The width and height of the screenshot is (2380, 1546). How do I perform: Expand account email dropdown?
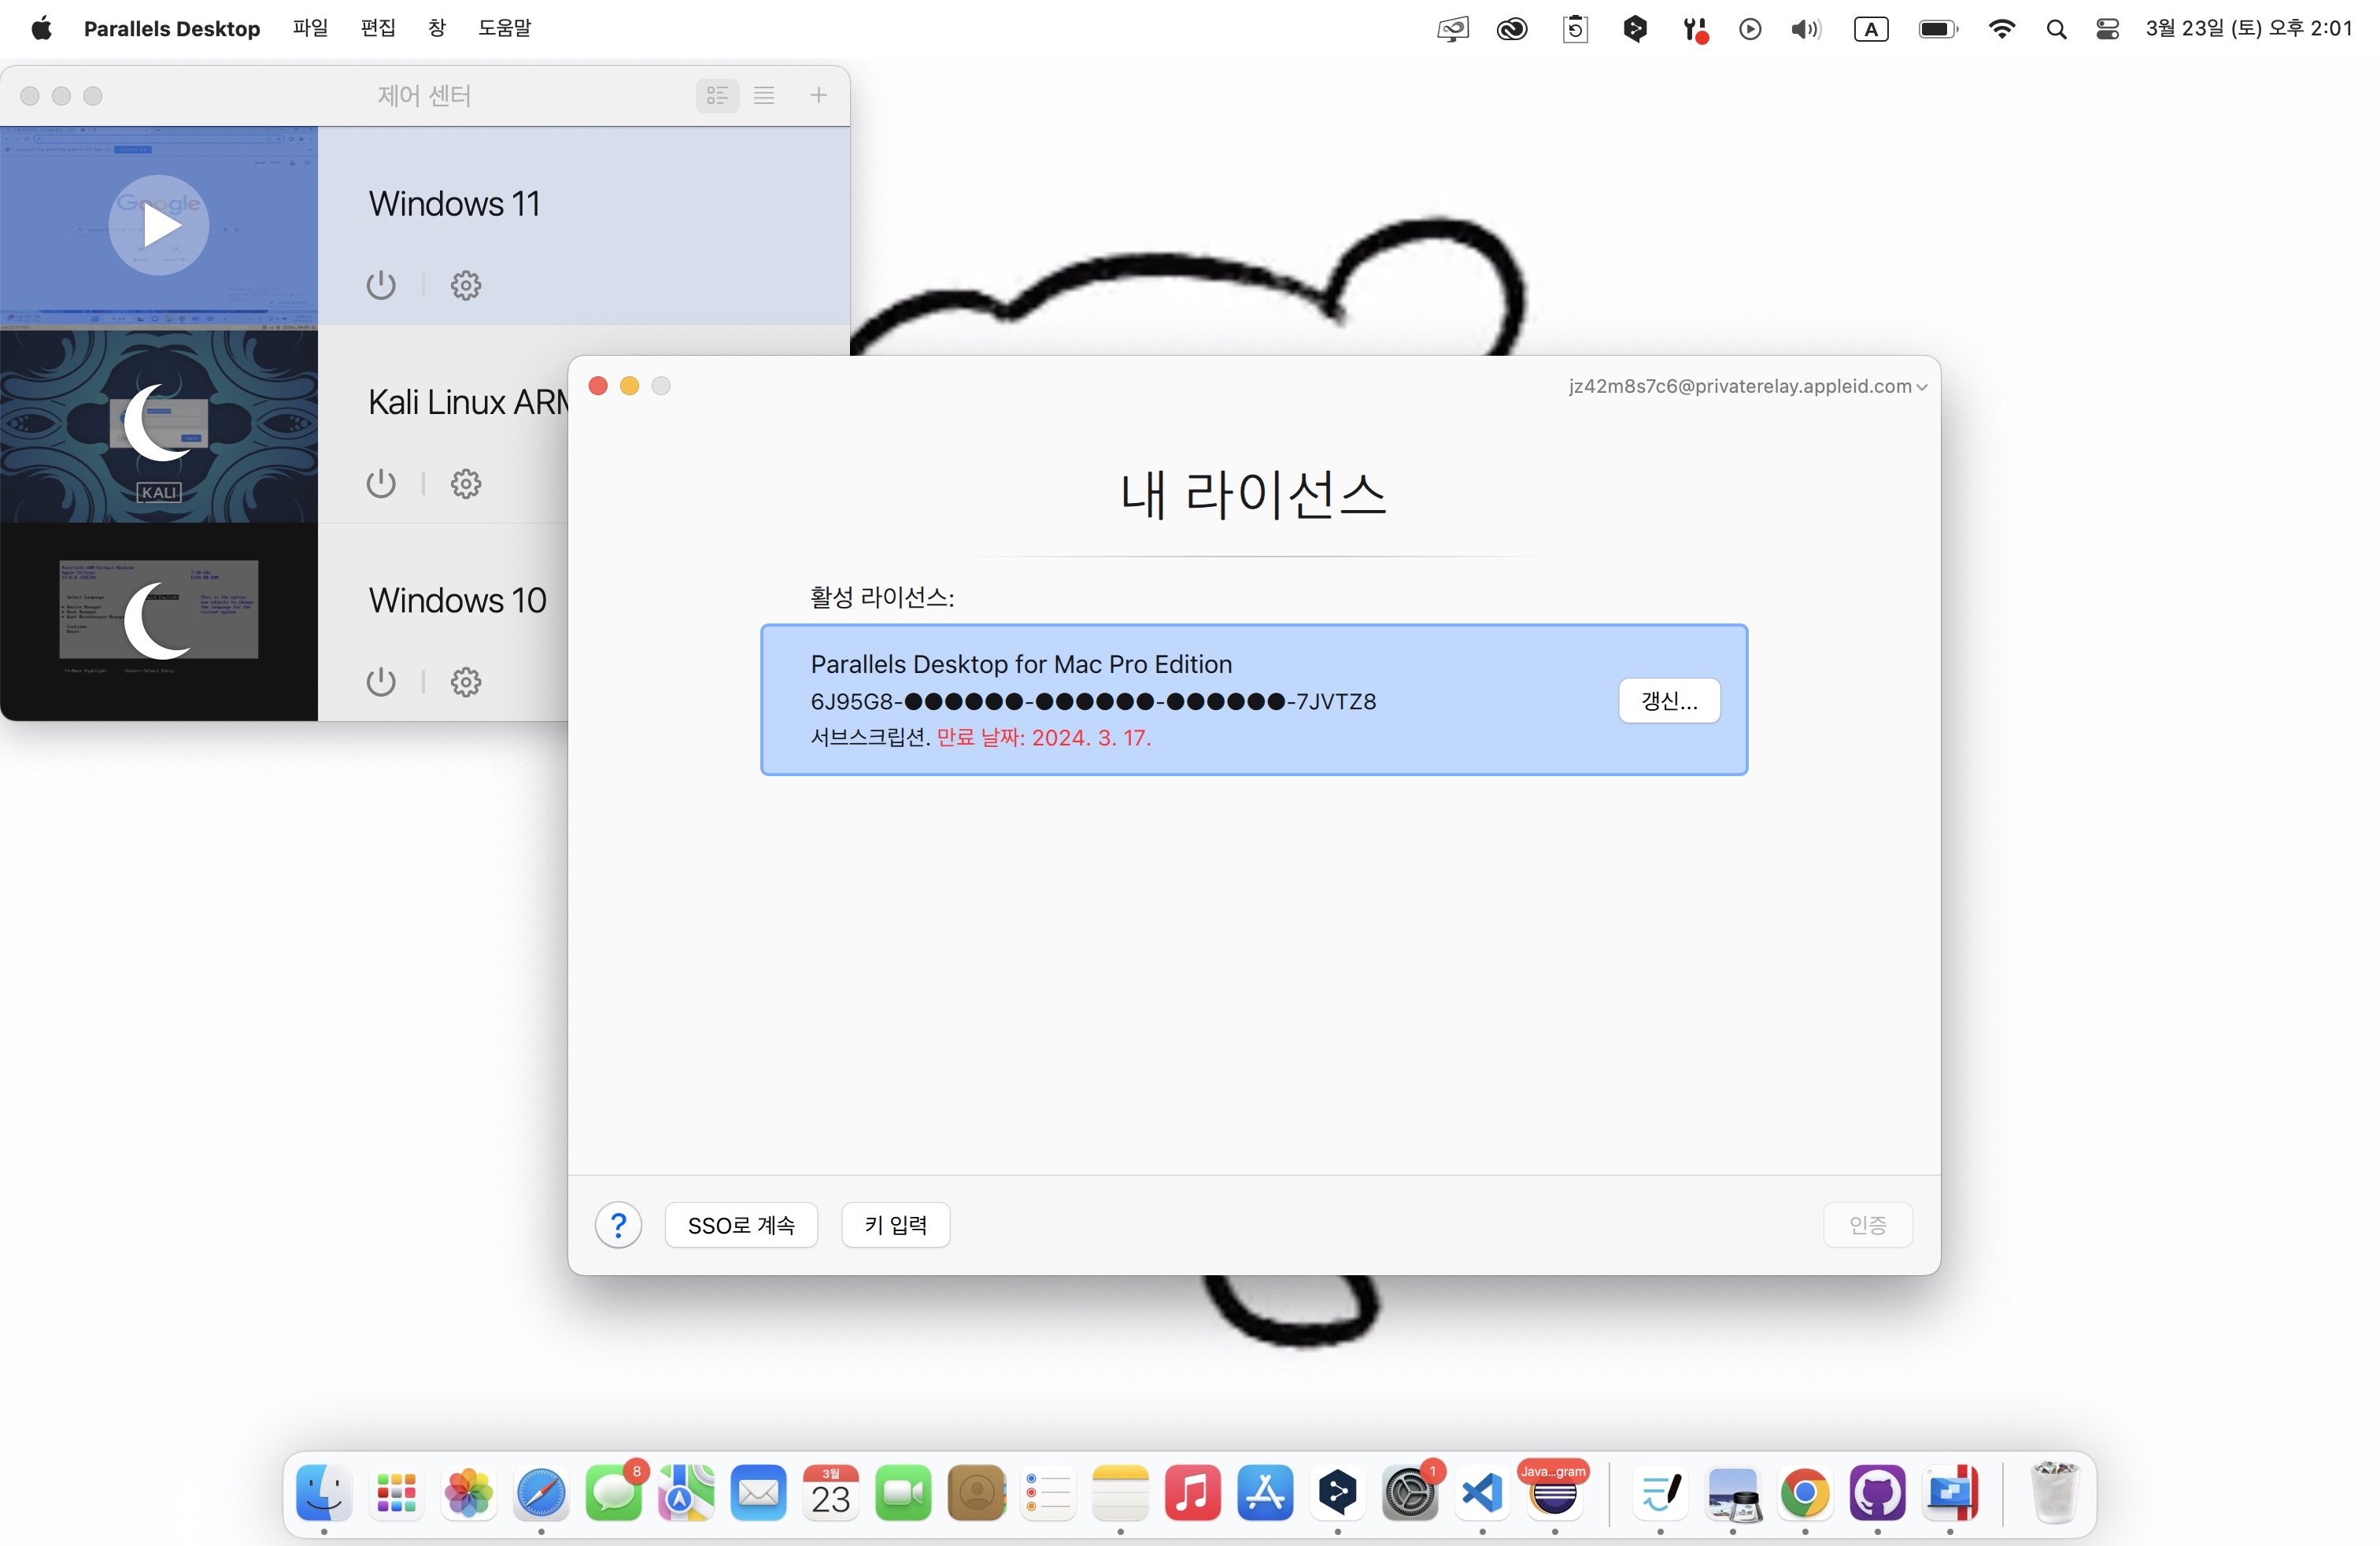coord(1747,386)
